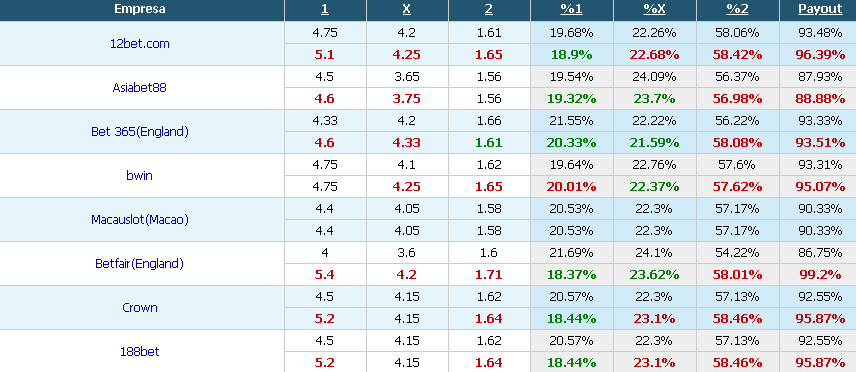Open the Macauslot(Macao) link
856x372 pixels.
tap(140, 220)
